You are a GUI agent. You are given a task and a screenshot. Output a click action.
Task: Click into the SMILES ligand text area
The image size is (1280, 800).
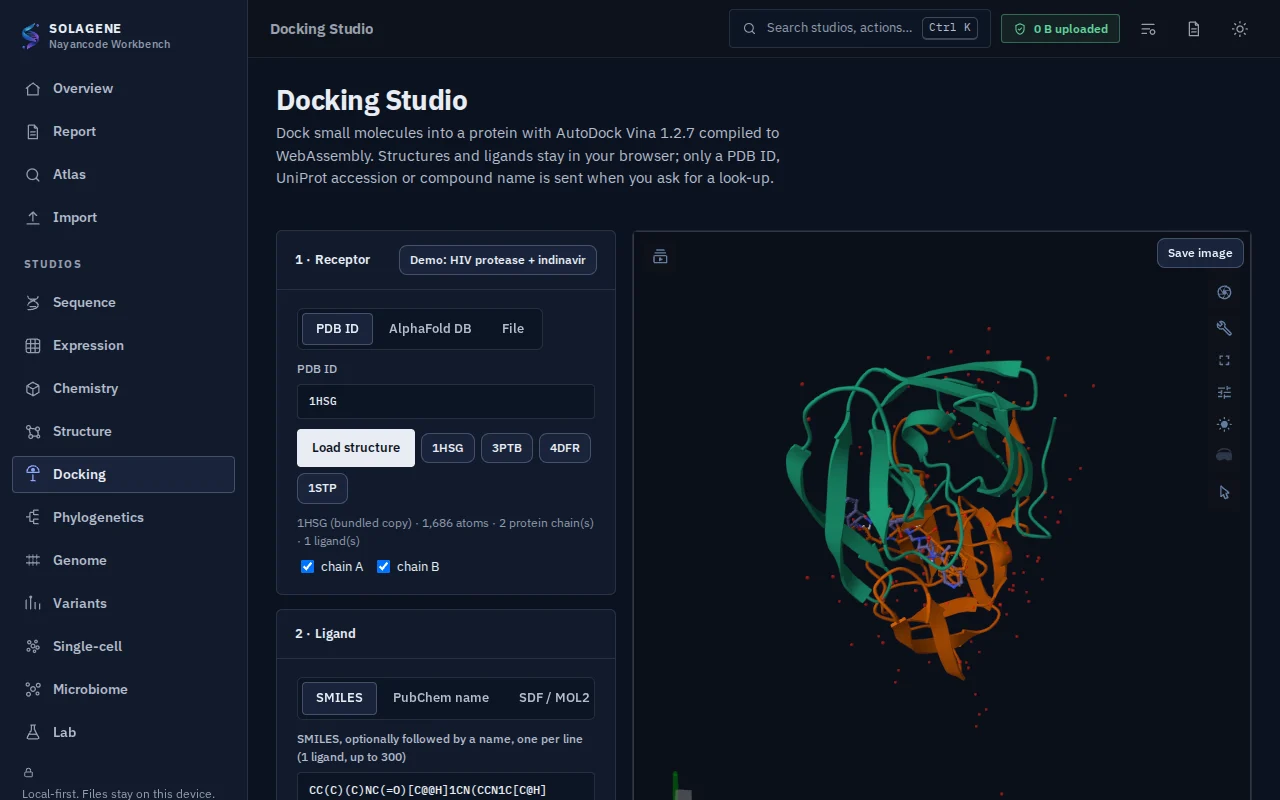pyautogui.click(x=446, y=787)
